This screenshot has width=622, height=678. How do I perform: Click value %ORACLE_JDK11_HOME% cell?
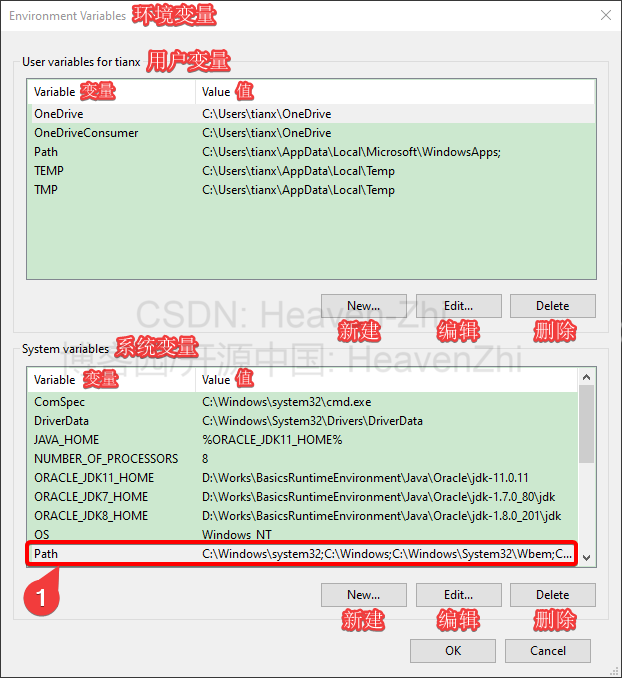pos(272,440)
